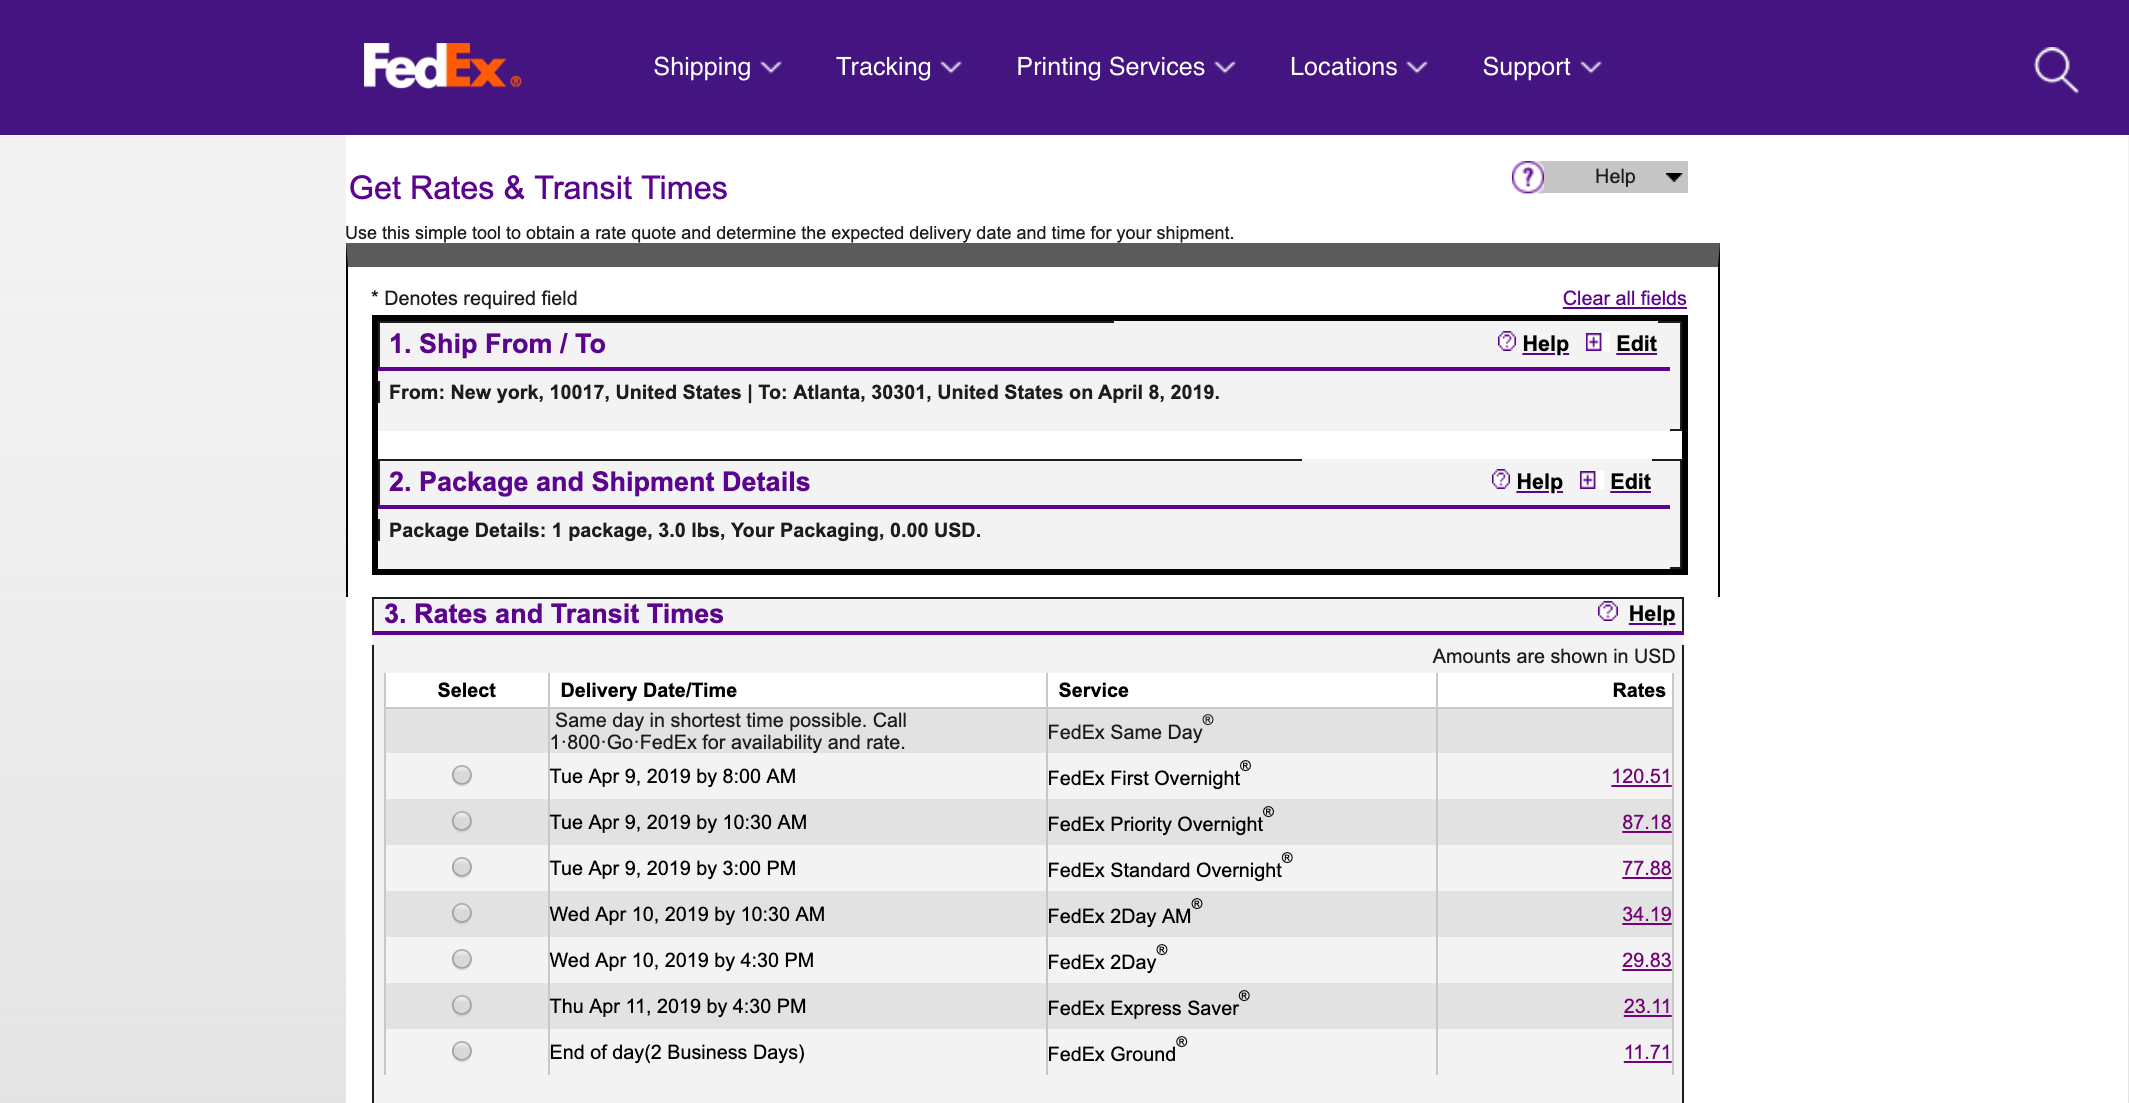This screenshot has height=1103, width=2129.
Task: Select FedEx Ground radio button
Action: (461, 1051)
